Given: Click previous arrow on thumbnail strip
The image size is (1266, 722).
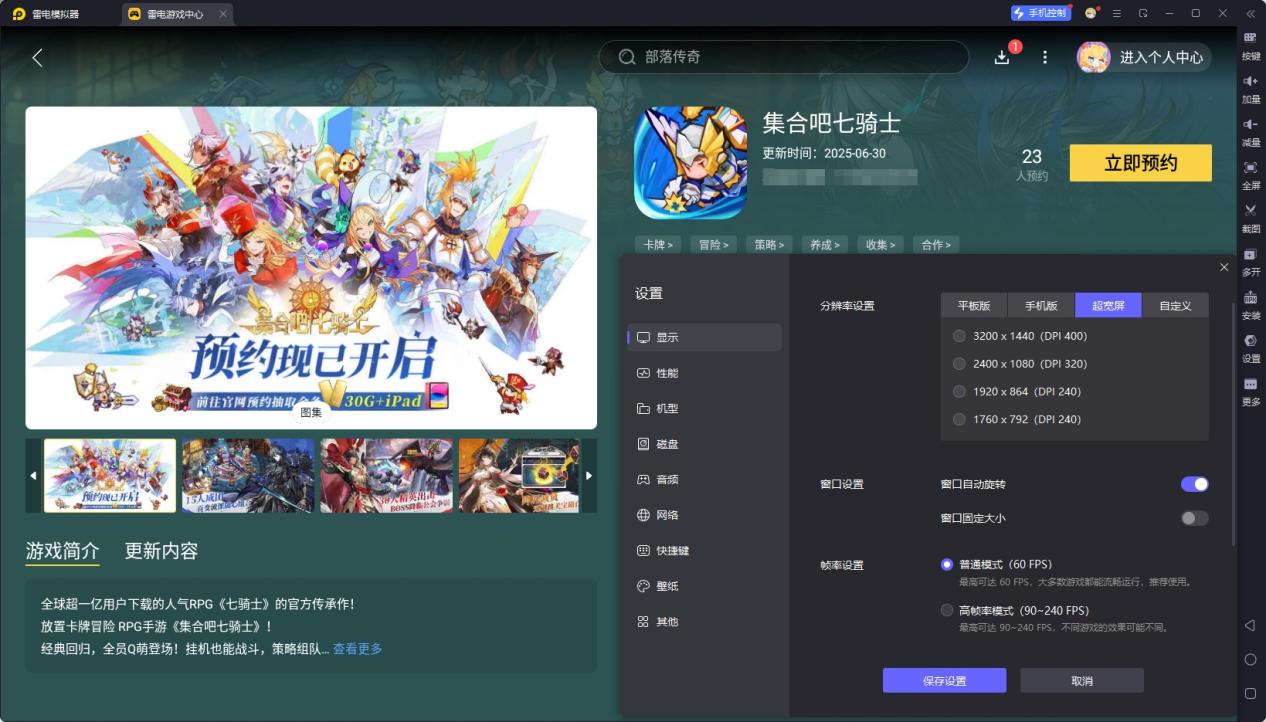Looking at the screenshot, I should [33, 476].
